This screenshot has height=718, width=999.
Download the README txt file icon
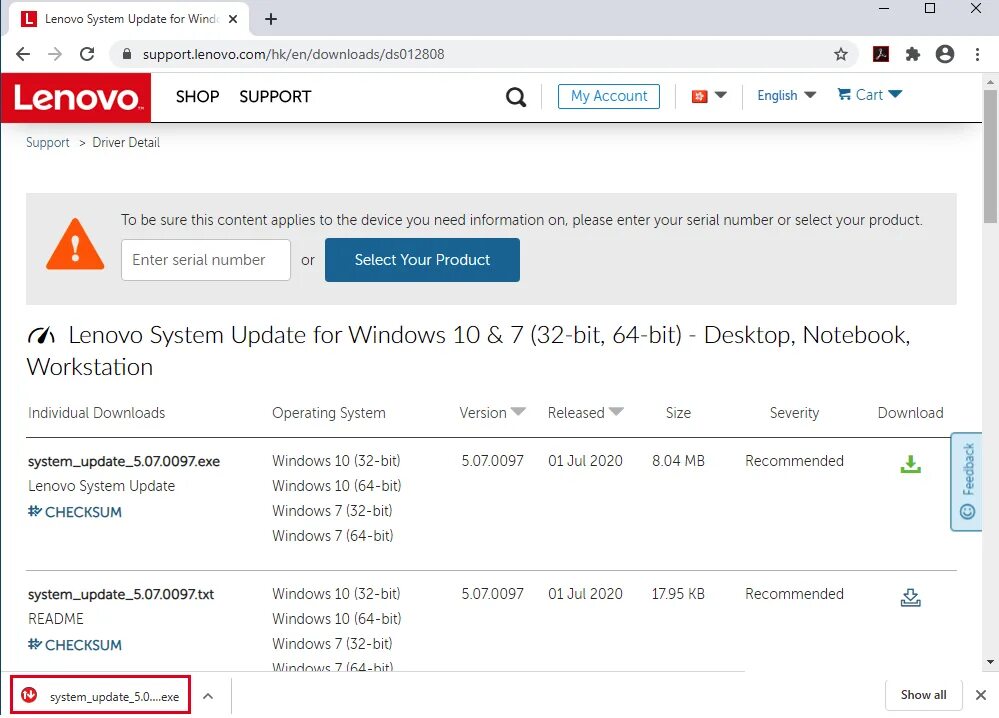point(910,597)
